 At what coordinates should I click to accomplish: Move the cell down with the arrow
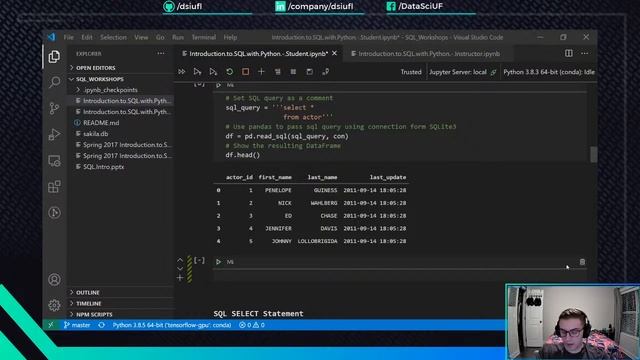point(180,269)
